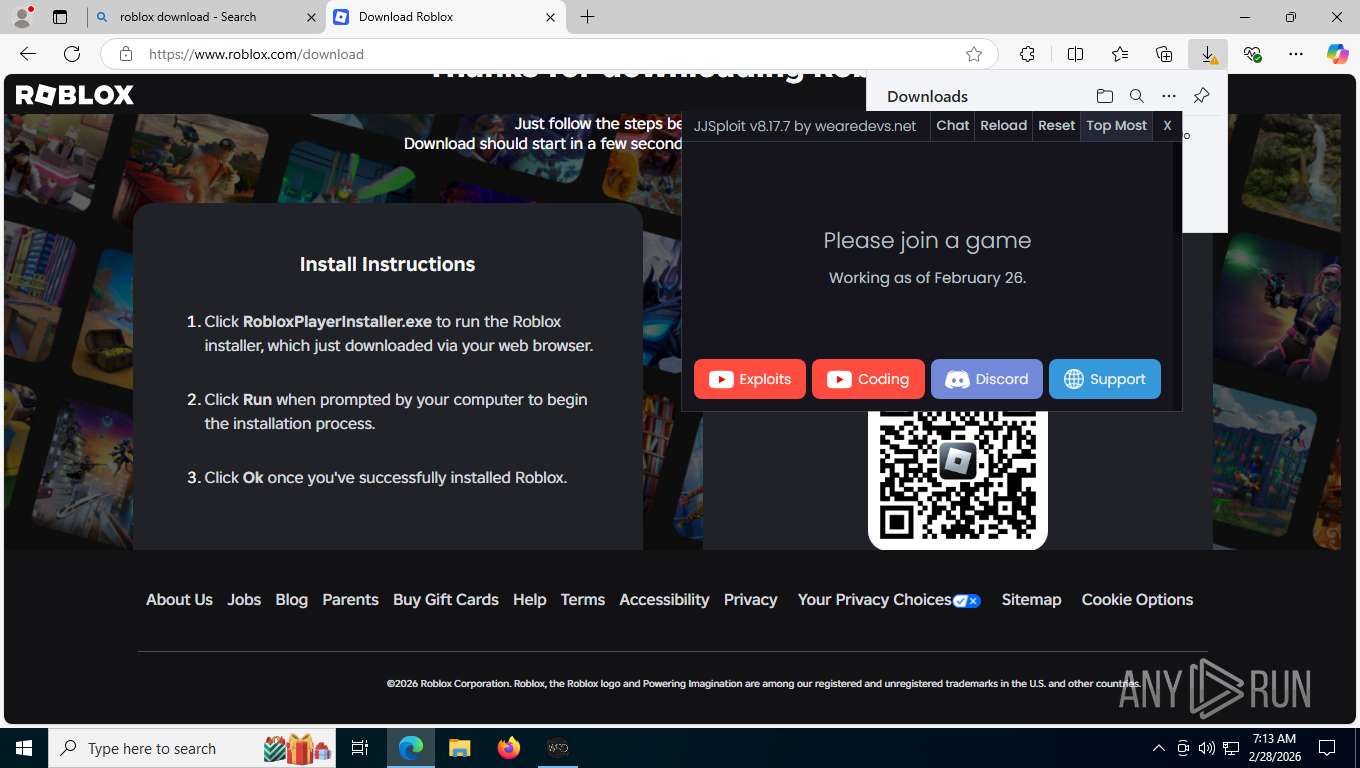
Task: Open the Downloads toolbar icon
Action: pyautogui.click(x=1208, y=54)
